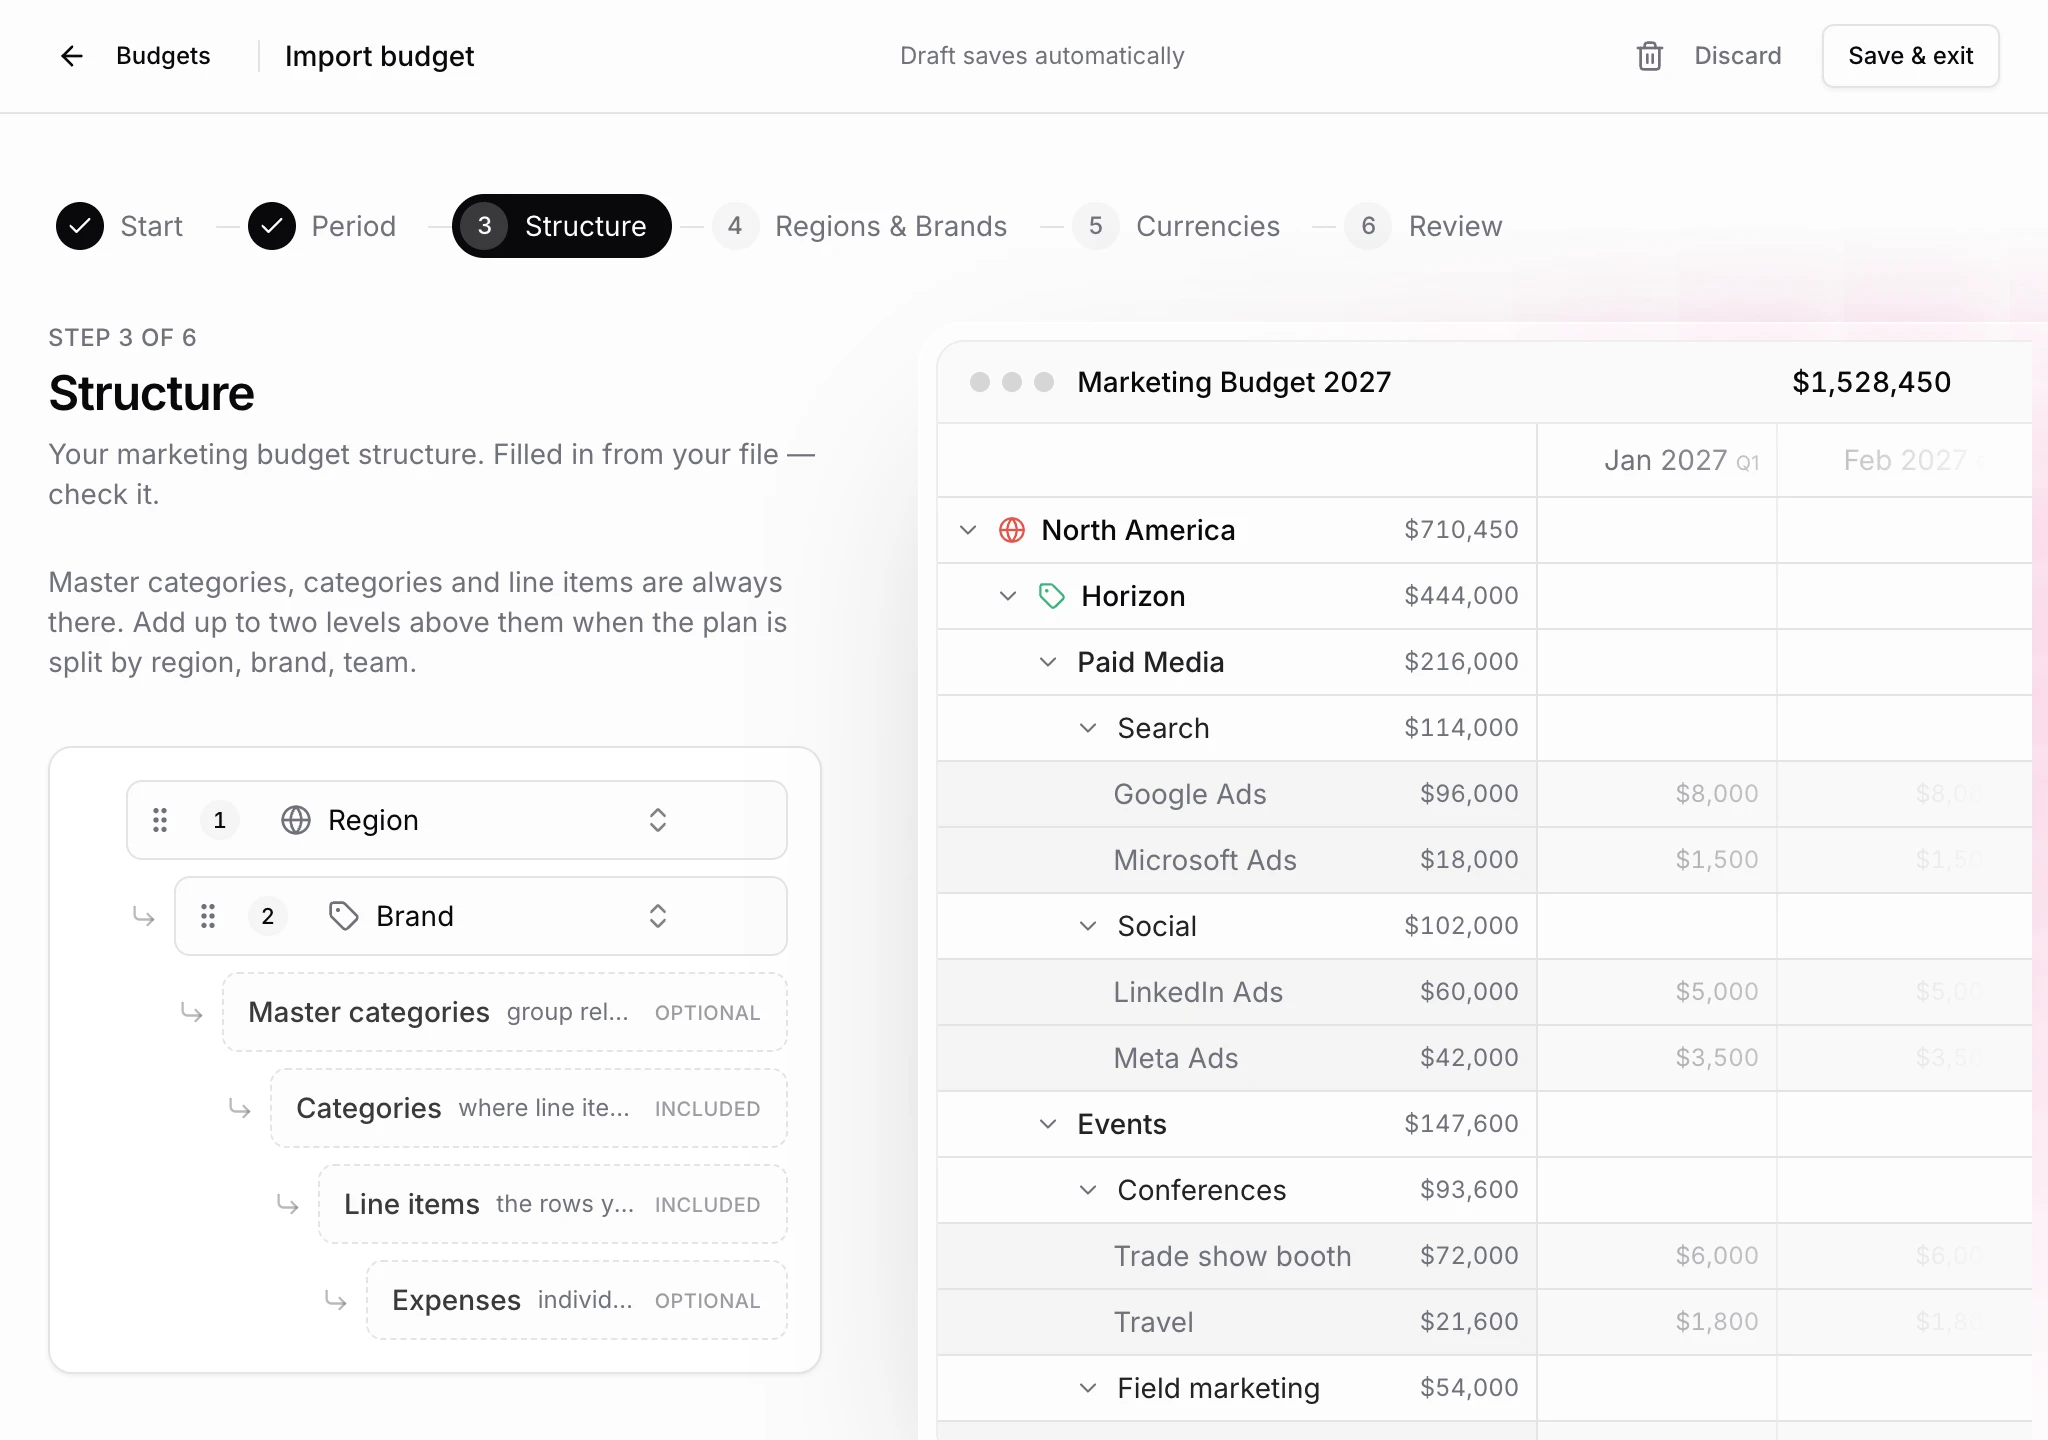Image resolution: width=2048 pixels, height=1440 pixels.
Task: Click the number 1 badge on Region
Action: pos(220,820)
